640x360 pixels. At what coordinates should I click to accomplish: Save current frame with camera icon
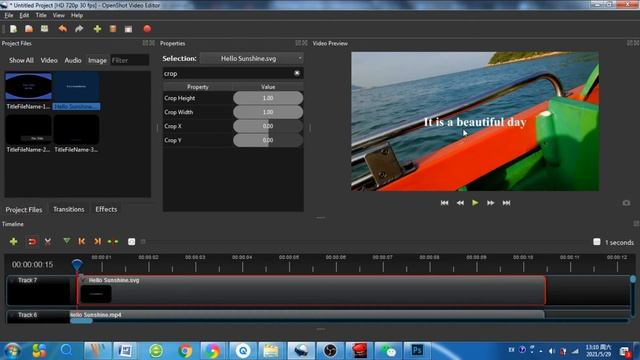point(626,203)
